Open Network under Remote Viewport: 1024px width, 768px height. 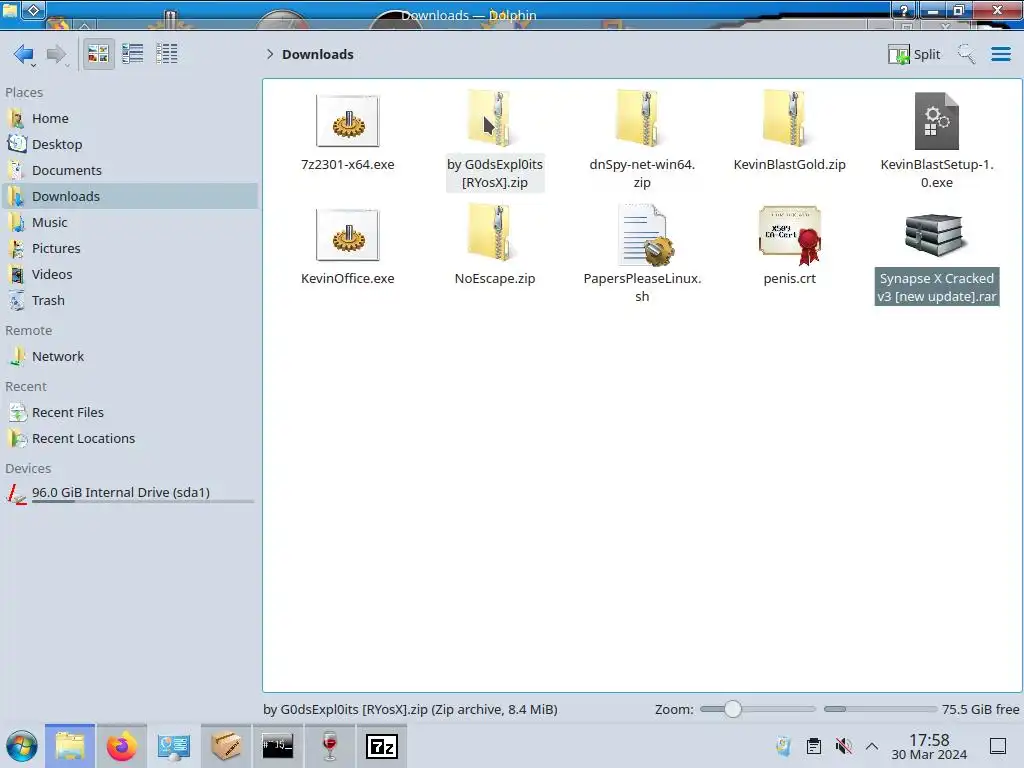point(130,357)
